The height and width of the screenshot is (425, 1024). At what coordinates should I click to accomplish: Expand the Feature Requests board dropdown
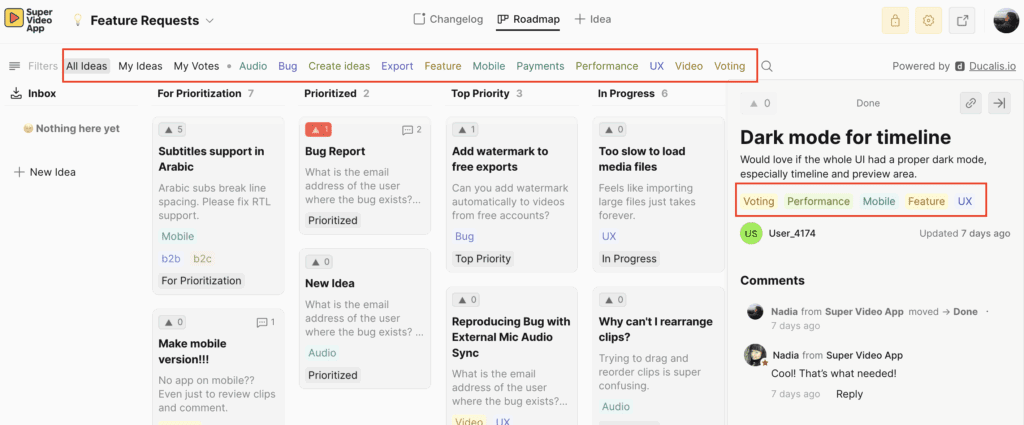pos(210,20)
